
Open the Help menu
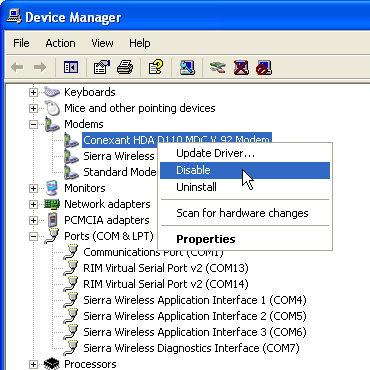tap(140, 43)
